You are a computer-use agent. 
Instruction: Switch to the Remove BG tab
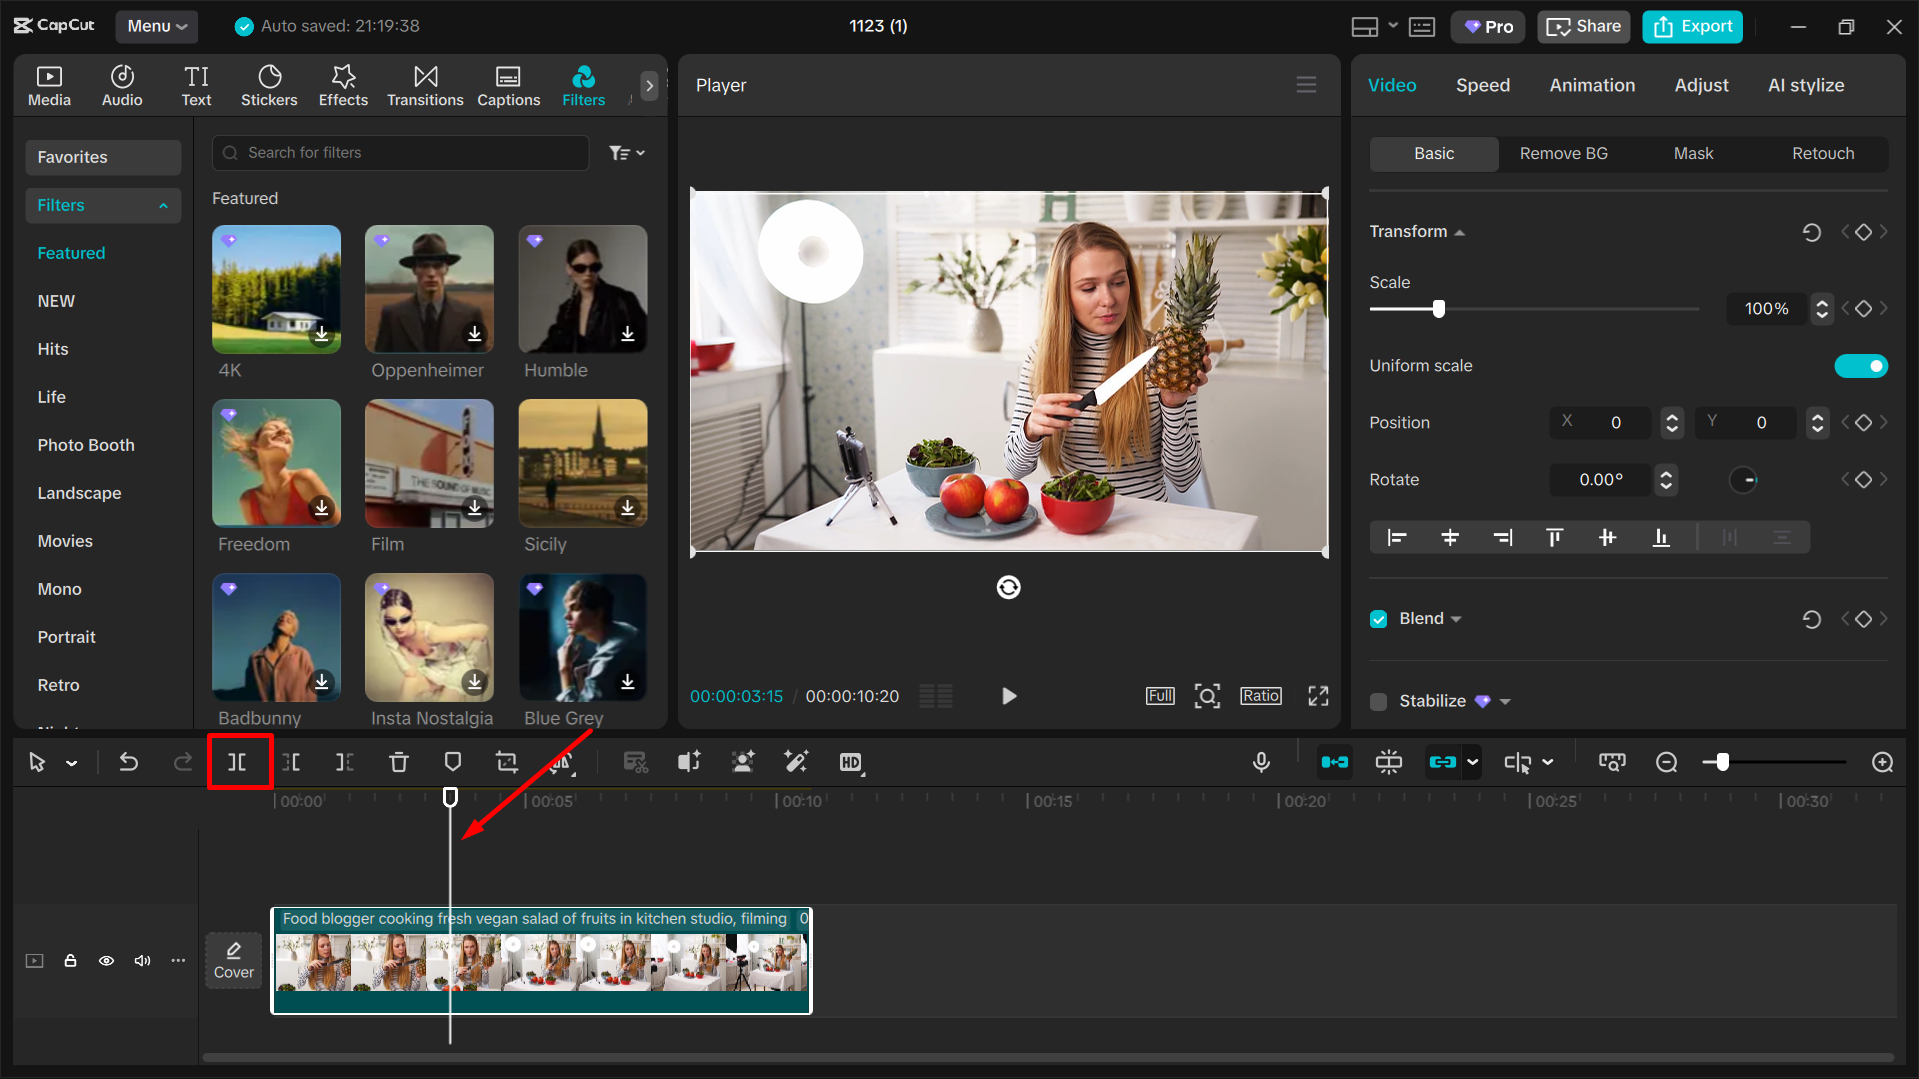click(x=1563, y=153)
